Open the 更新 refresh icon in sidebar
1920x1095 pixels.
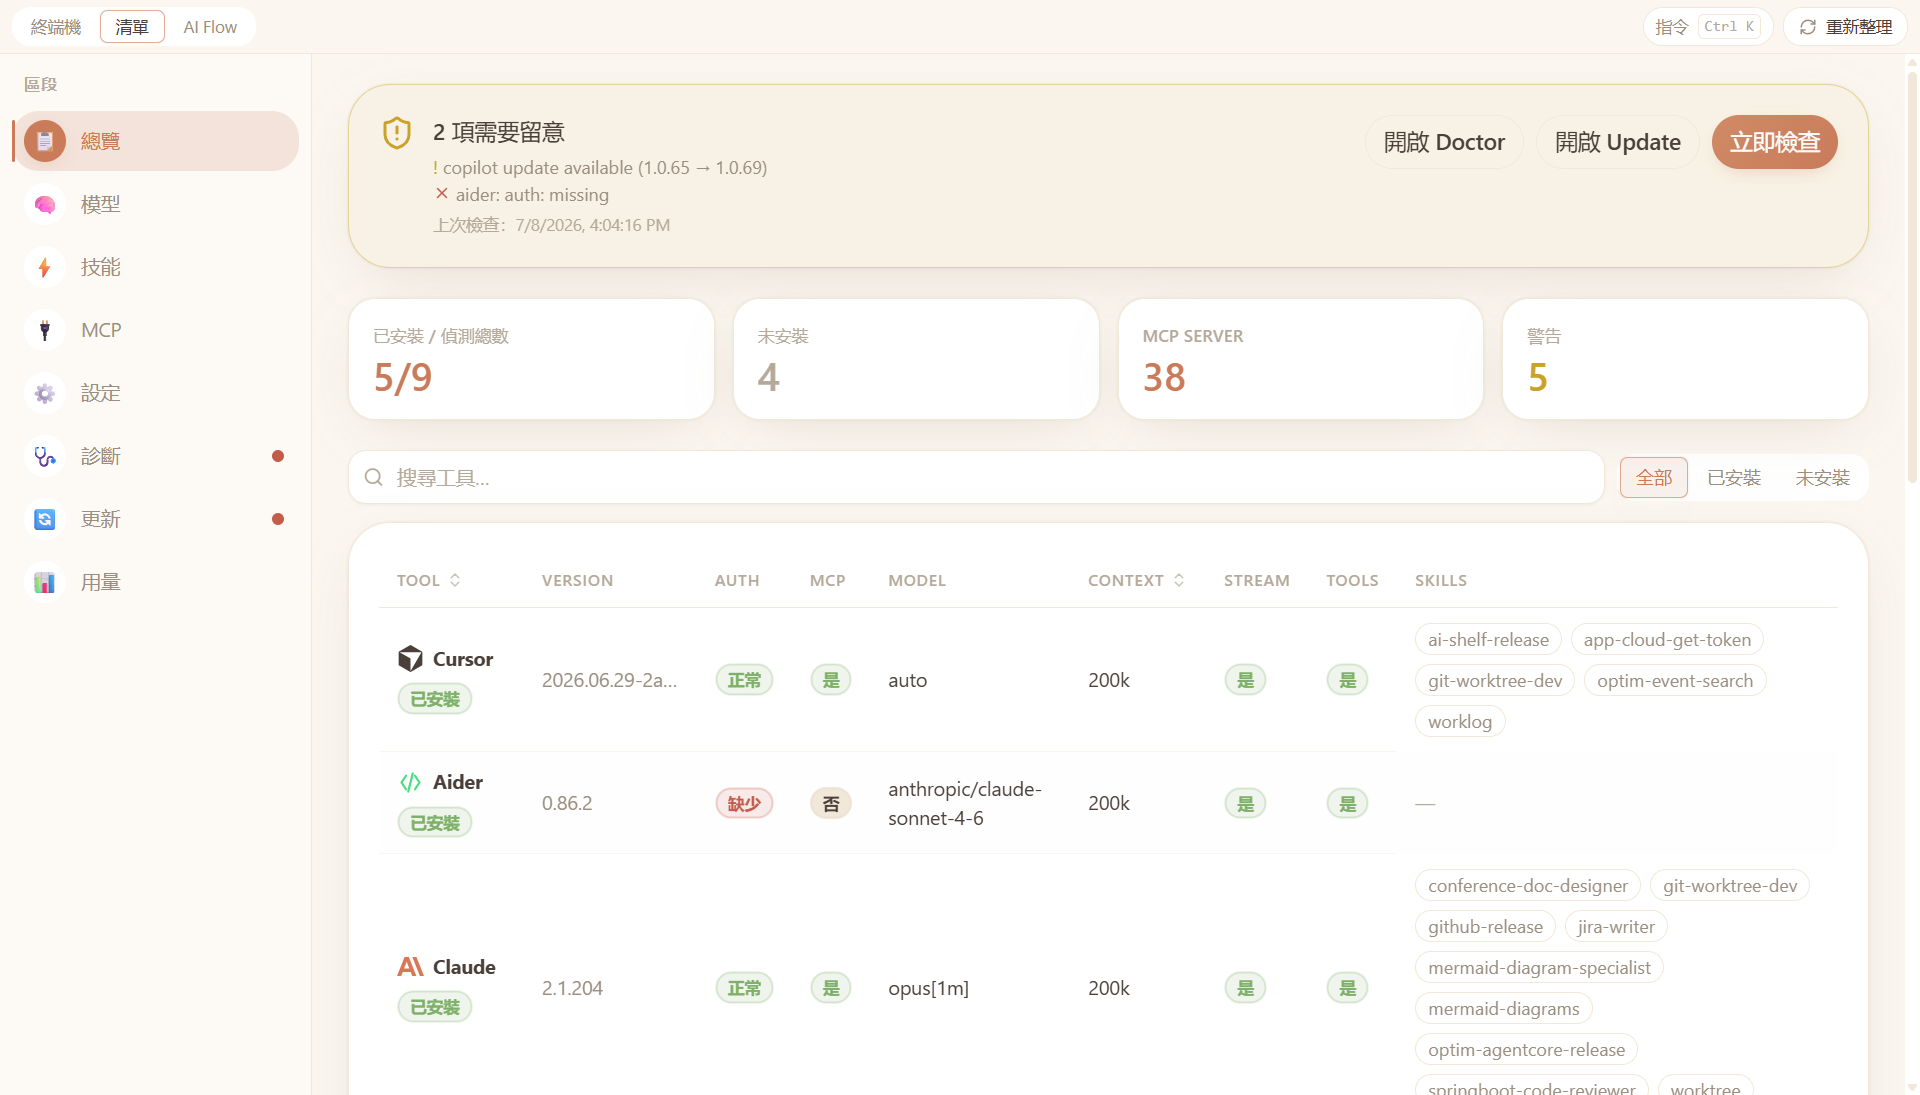click(x=45, y=519)
